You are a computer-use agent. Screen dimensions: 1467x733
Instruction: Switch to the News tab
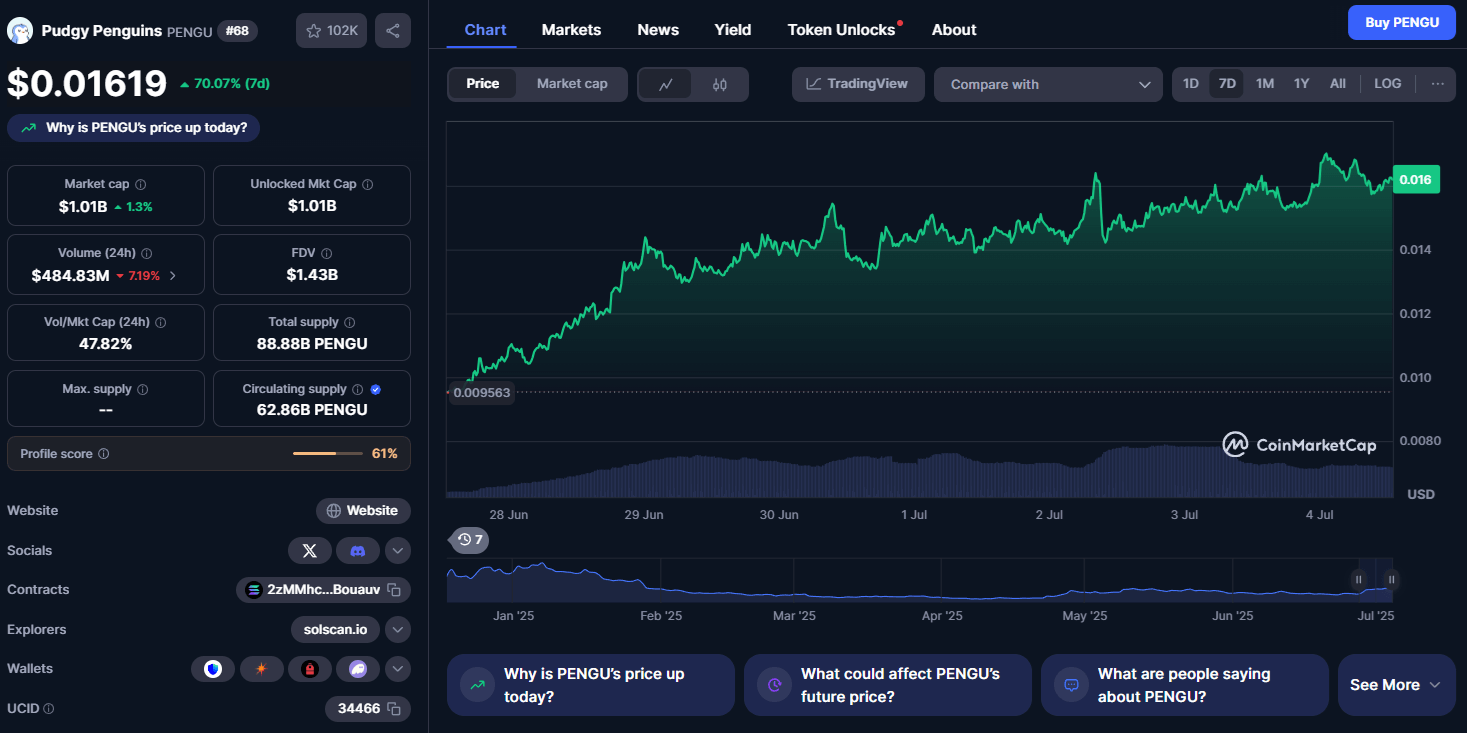[658, 30]
